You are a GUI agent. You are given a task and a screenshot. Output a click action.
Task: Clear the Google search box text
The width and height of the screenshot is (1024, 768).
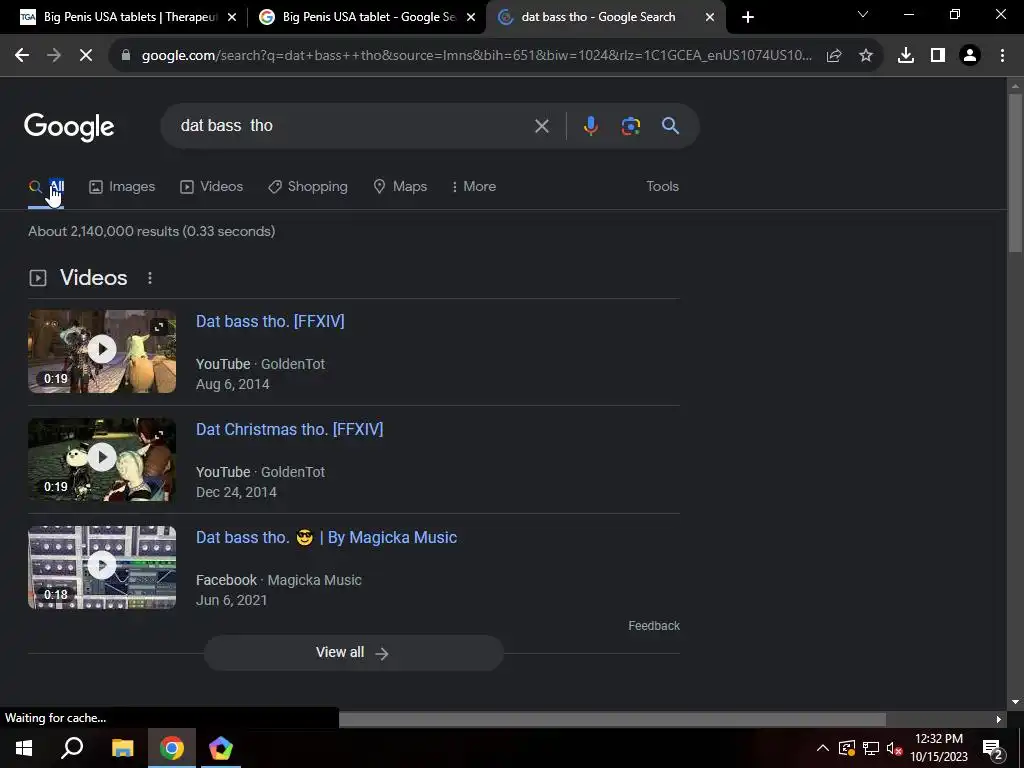[x=541, y=126]
